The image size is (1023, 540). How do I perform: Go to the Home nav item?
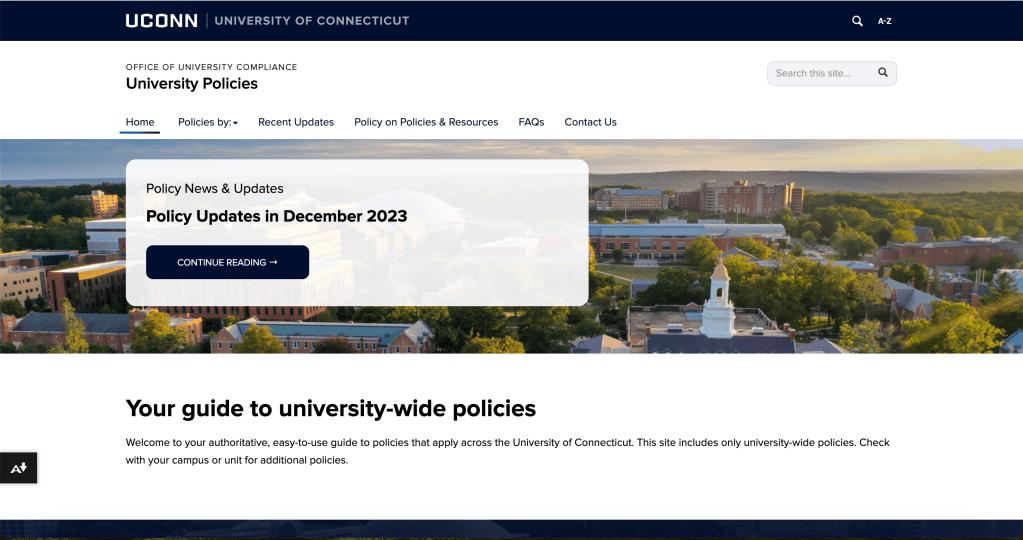tap(140, 122)
